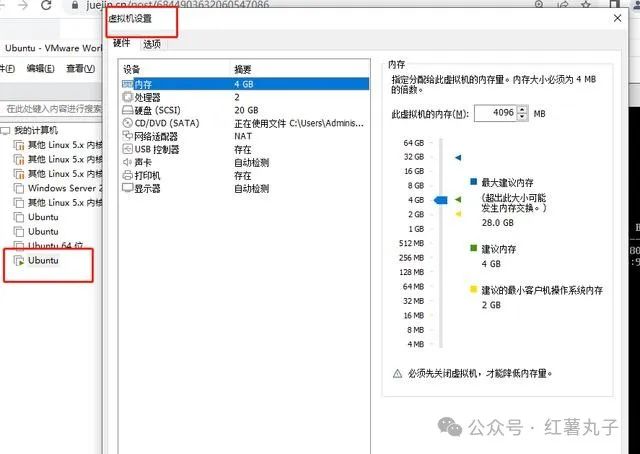This screenshot has height=454, width=640.
Task: Click the 8 GB scale label
Action: [x=416, y=185]
